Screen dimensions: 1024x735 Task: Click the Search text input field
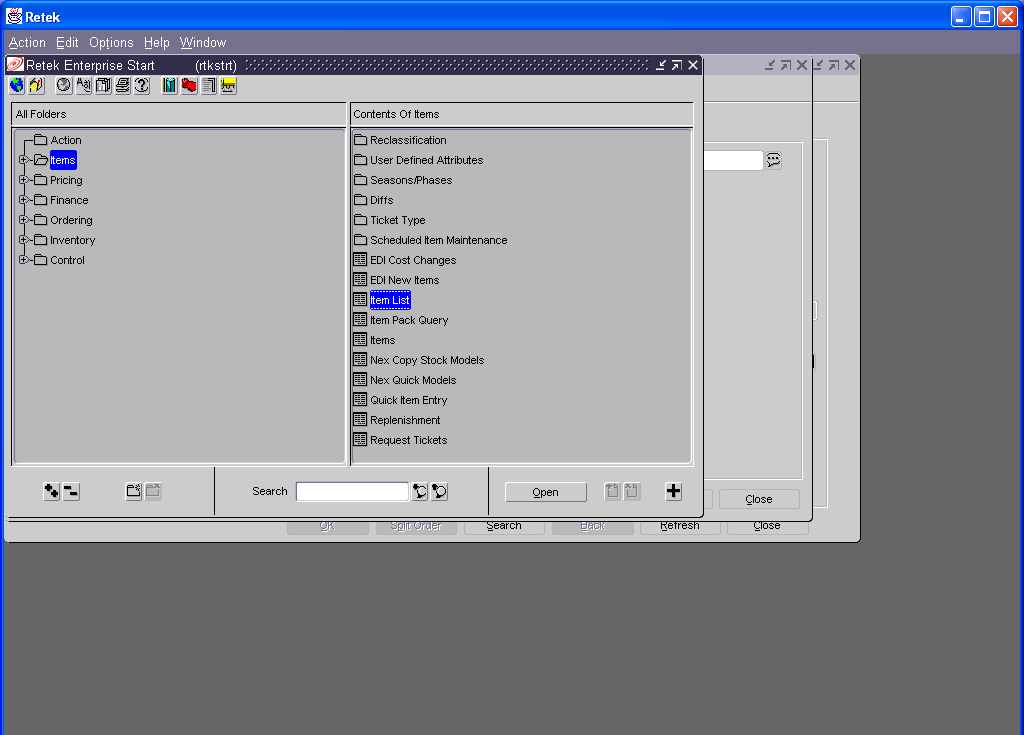pos(353,491)
